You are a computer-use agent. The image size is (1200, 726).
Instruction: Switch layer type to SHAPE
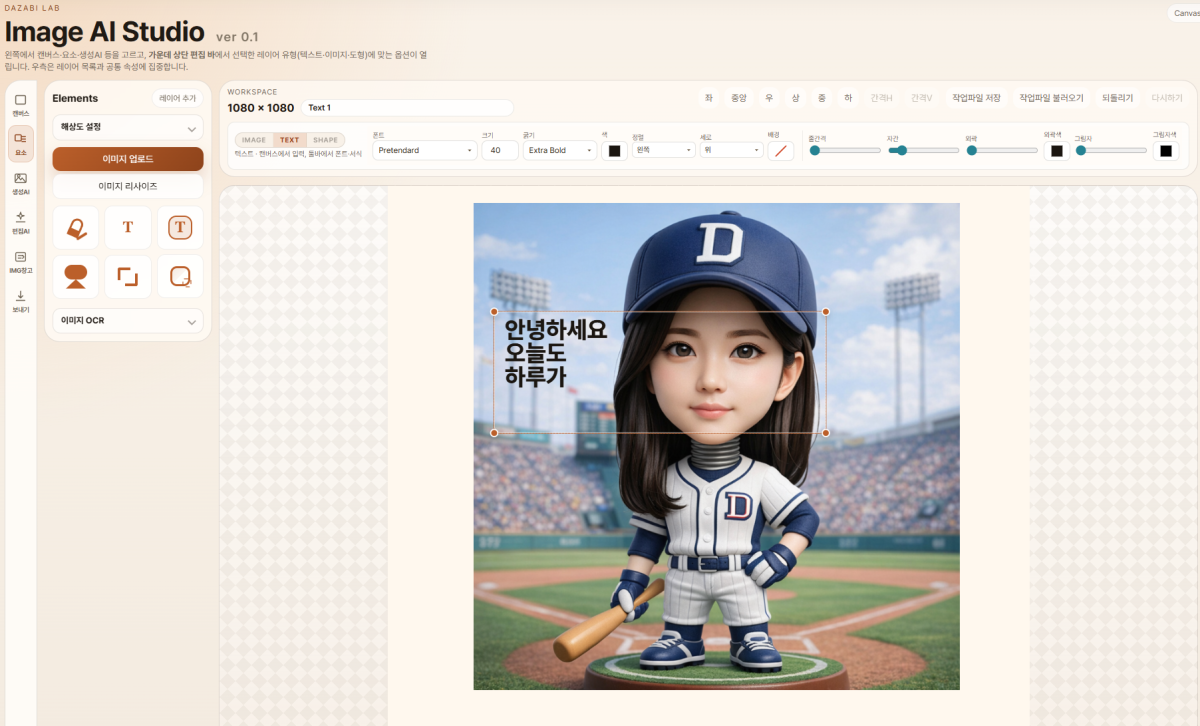(x=325, y=140)
